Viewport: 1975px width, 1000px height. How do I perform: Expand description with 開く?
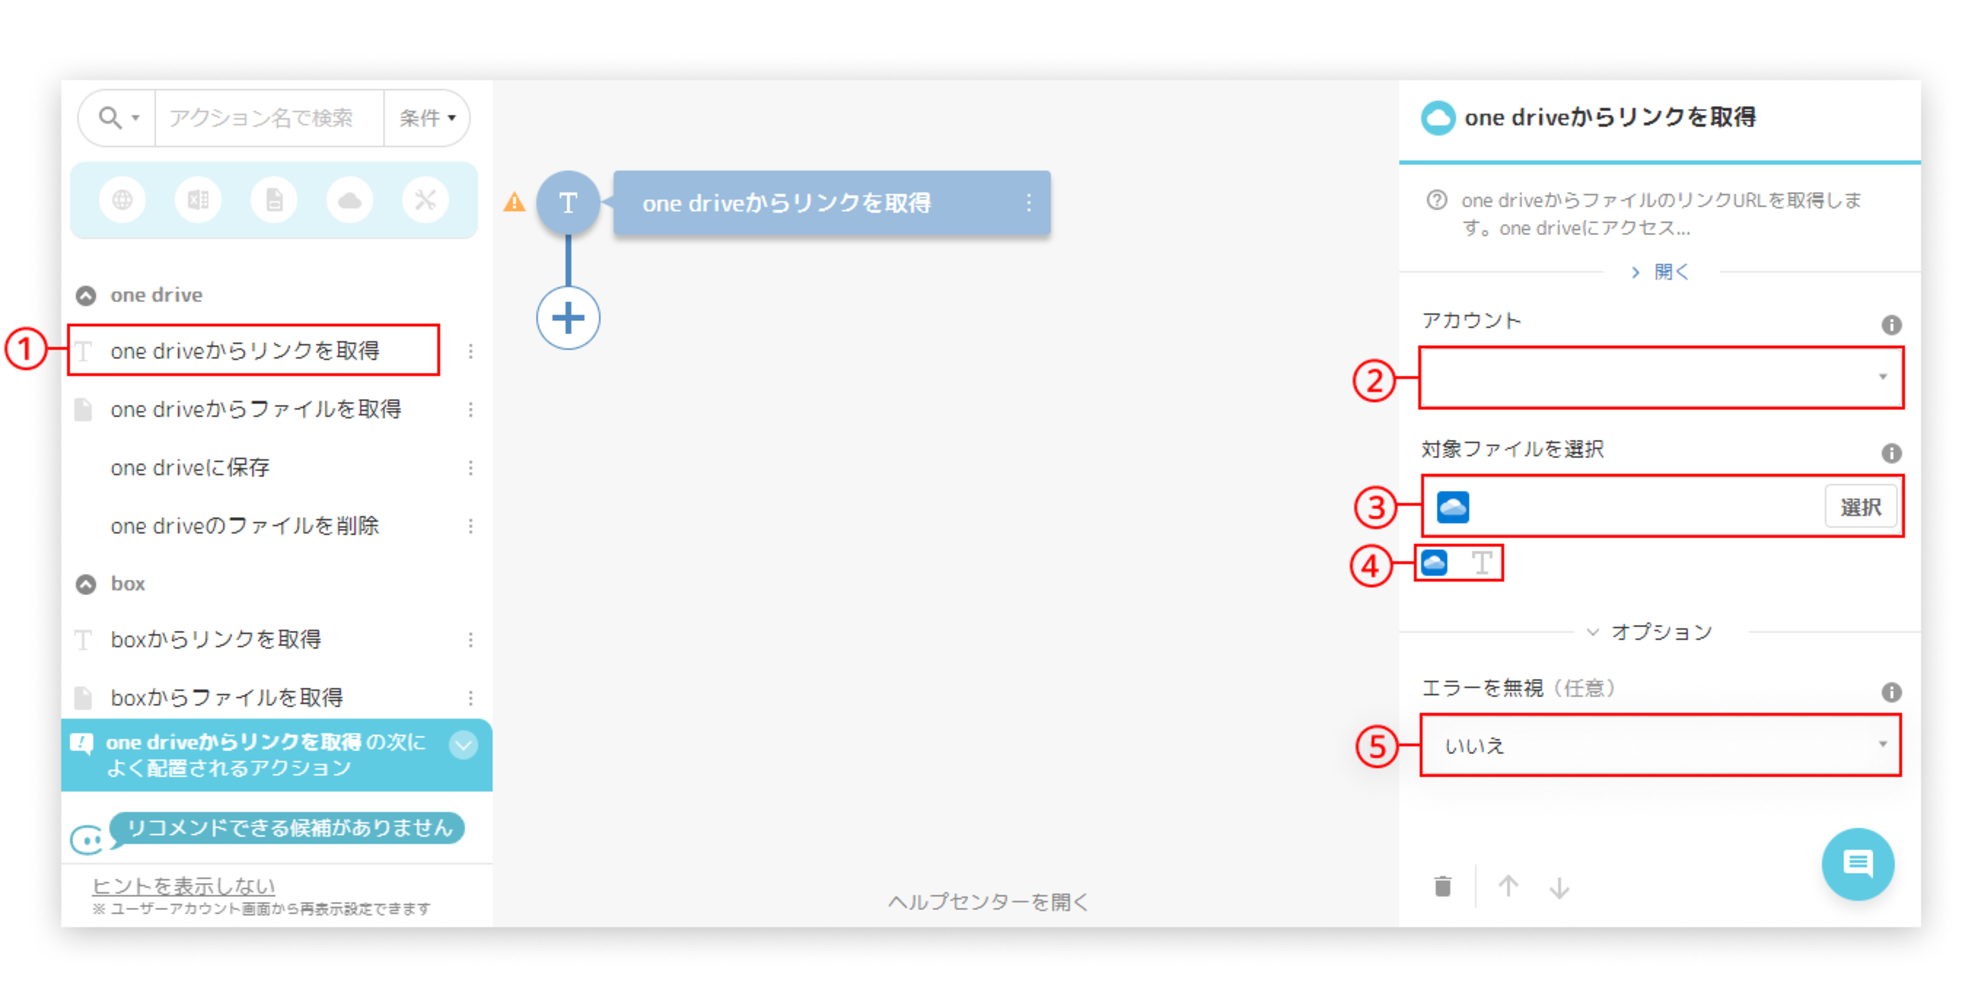click(x=1660, y=272)
